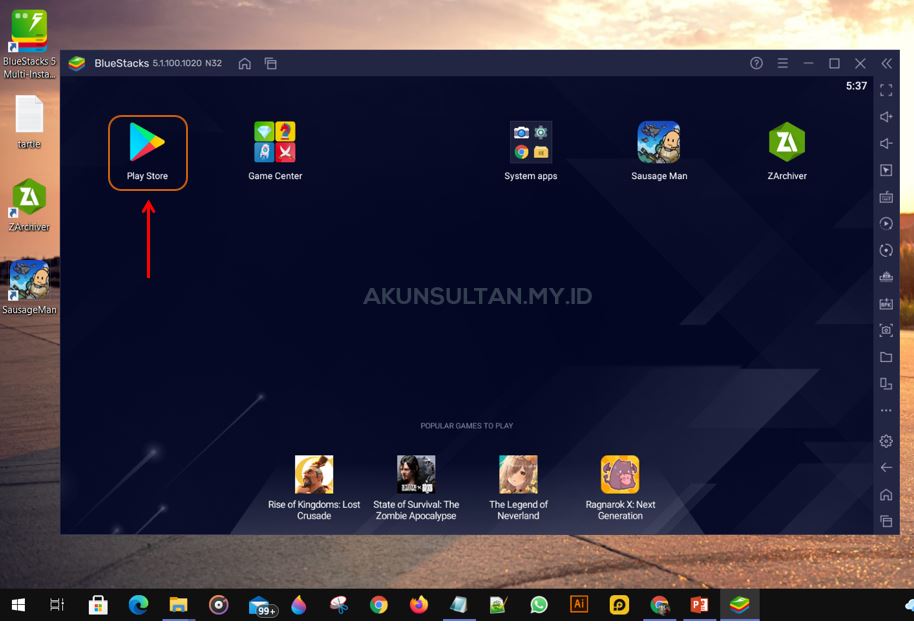
Task: Open Mail app with 99+ badge
Action: [x=262, y=607]
